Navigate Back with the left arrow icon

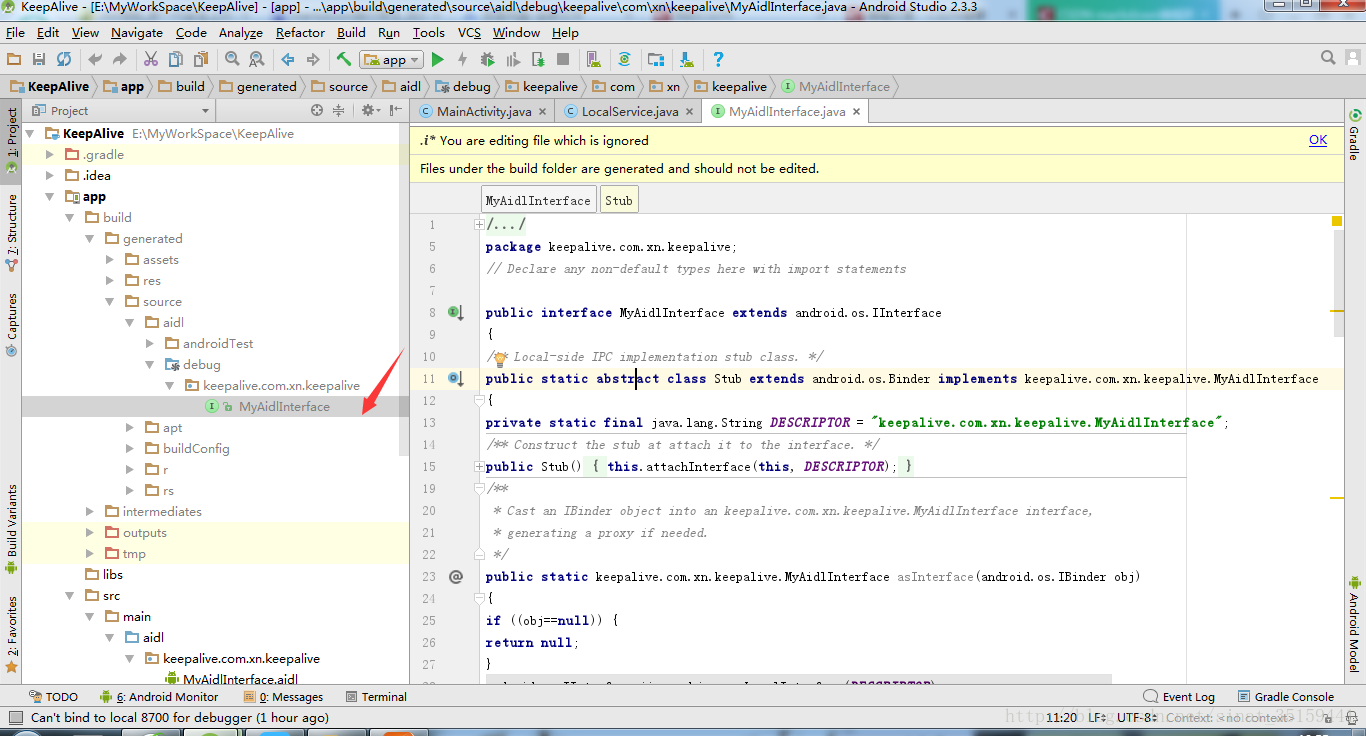pos(288,60)
